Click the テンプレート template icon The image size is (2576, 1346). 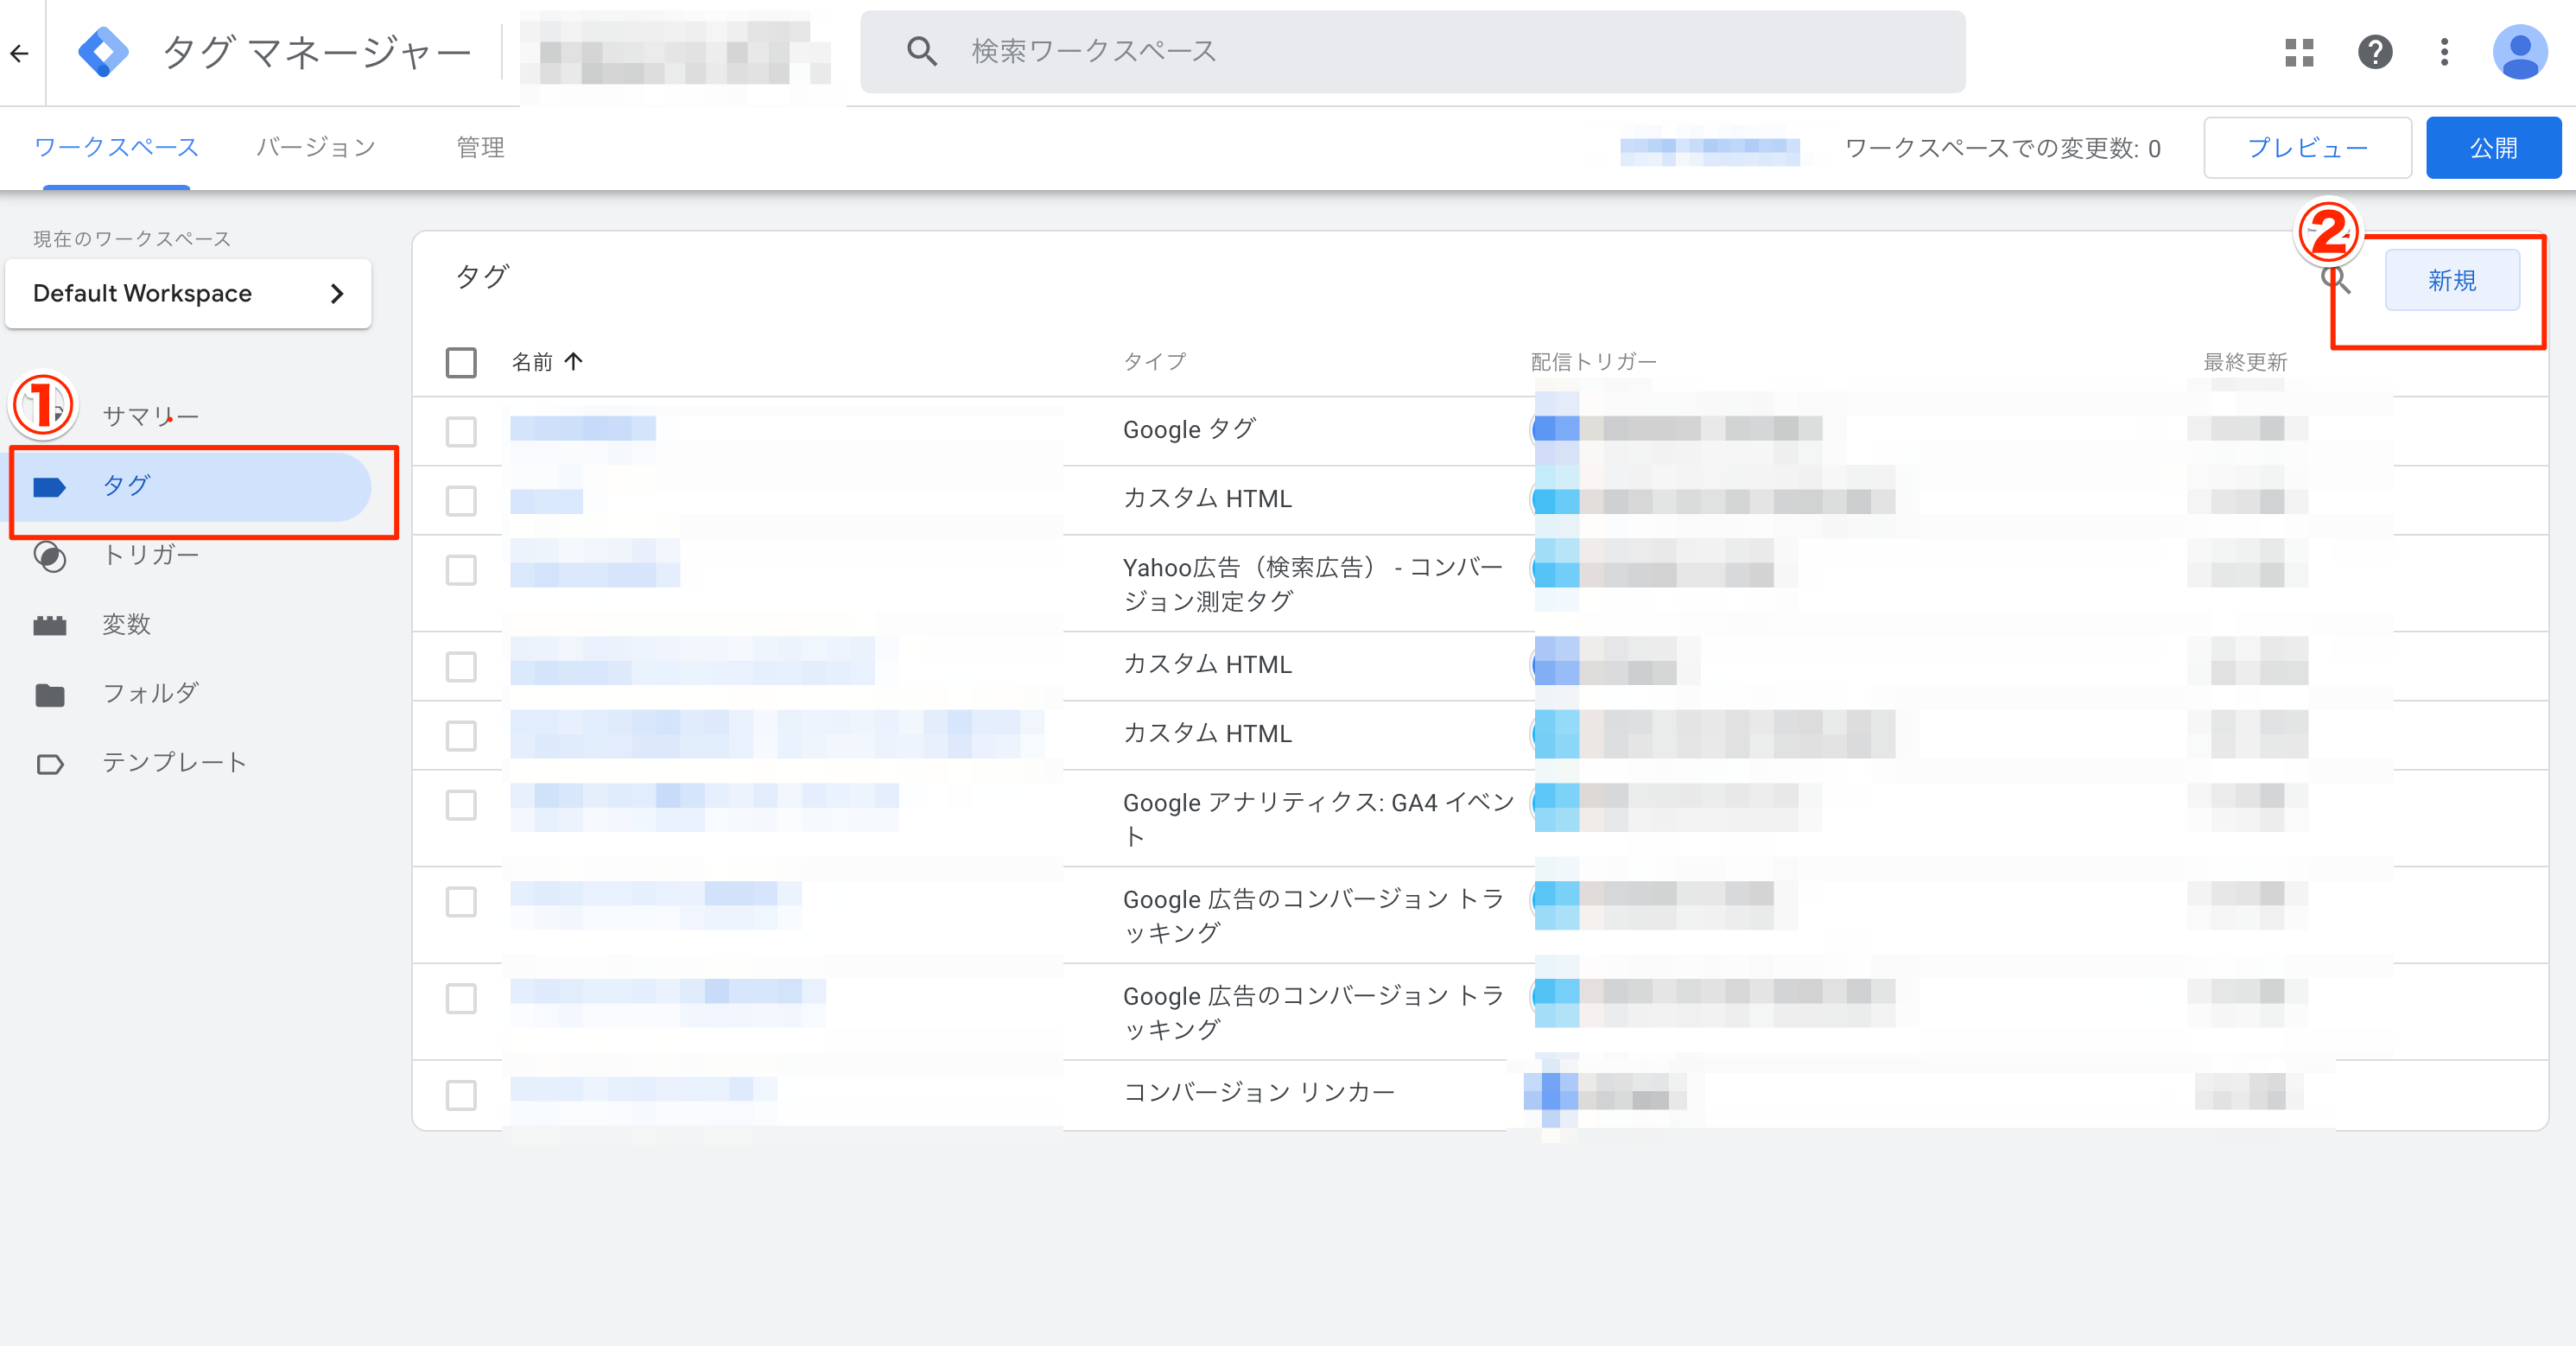pos(50,764)
